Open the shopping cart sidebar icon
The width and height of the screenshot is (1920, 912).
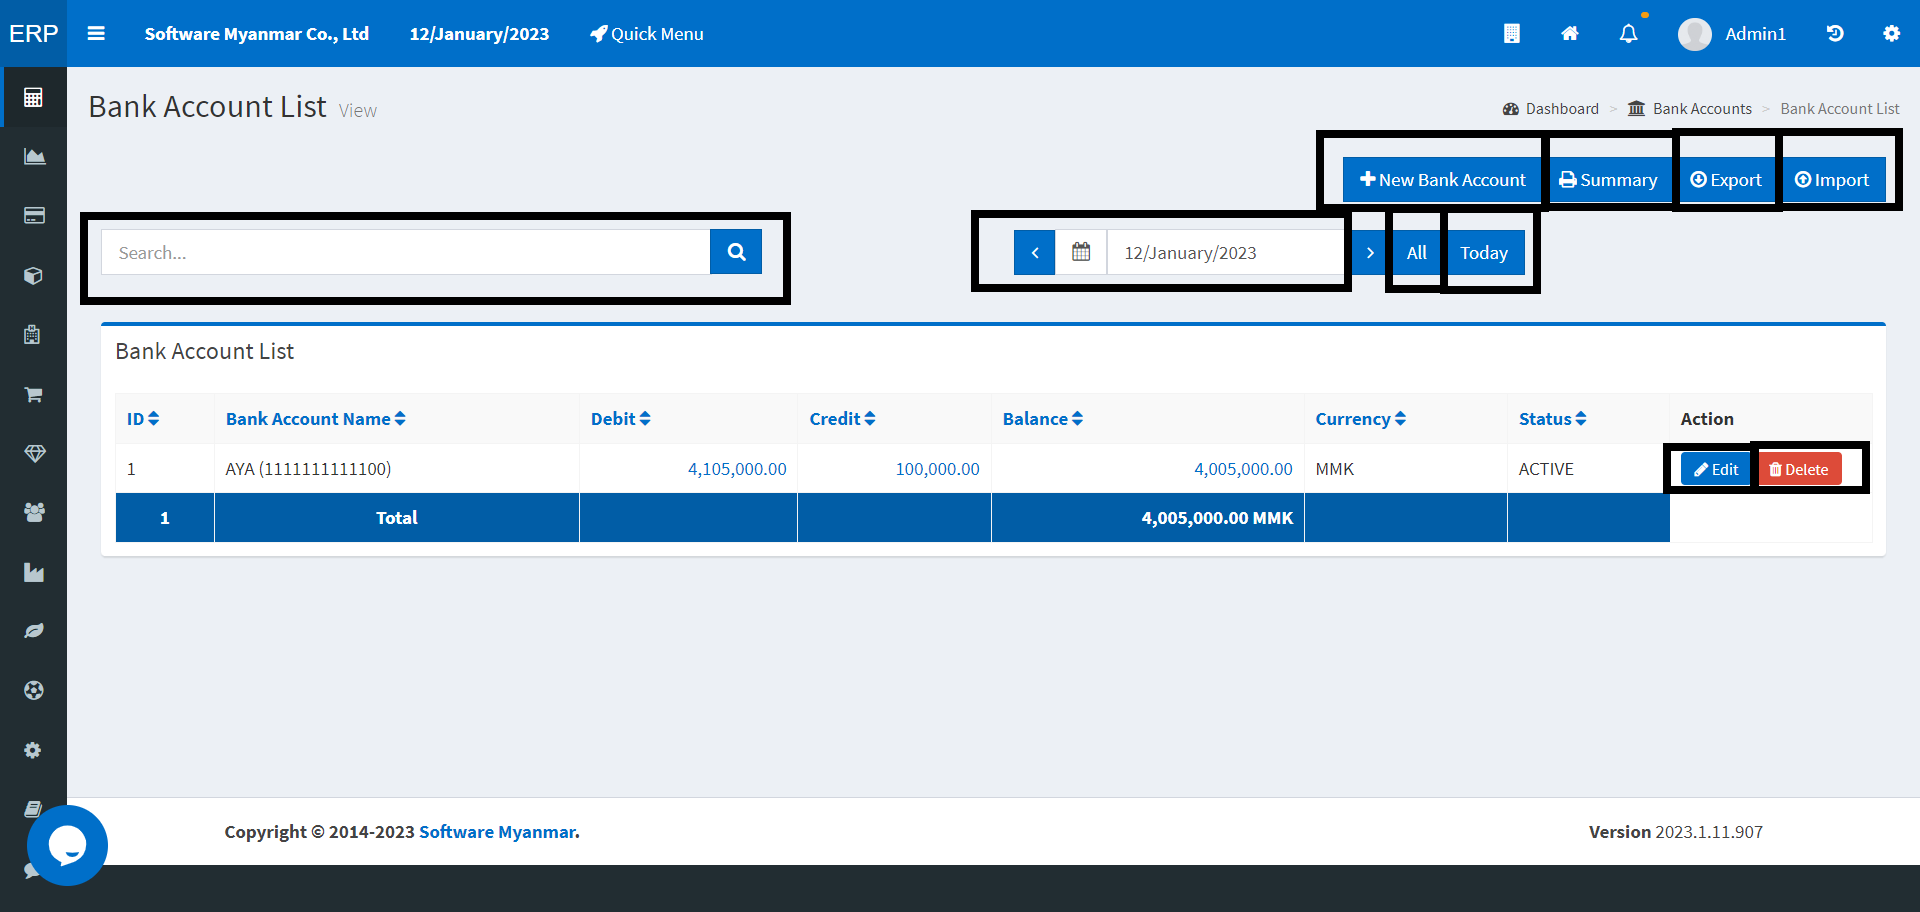[33, 394]
